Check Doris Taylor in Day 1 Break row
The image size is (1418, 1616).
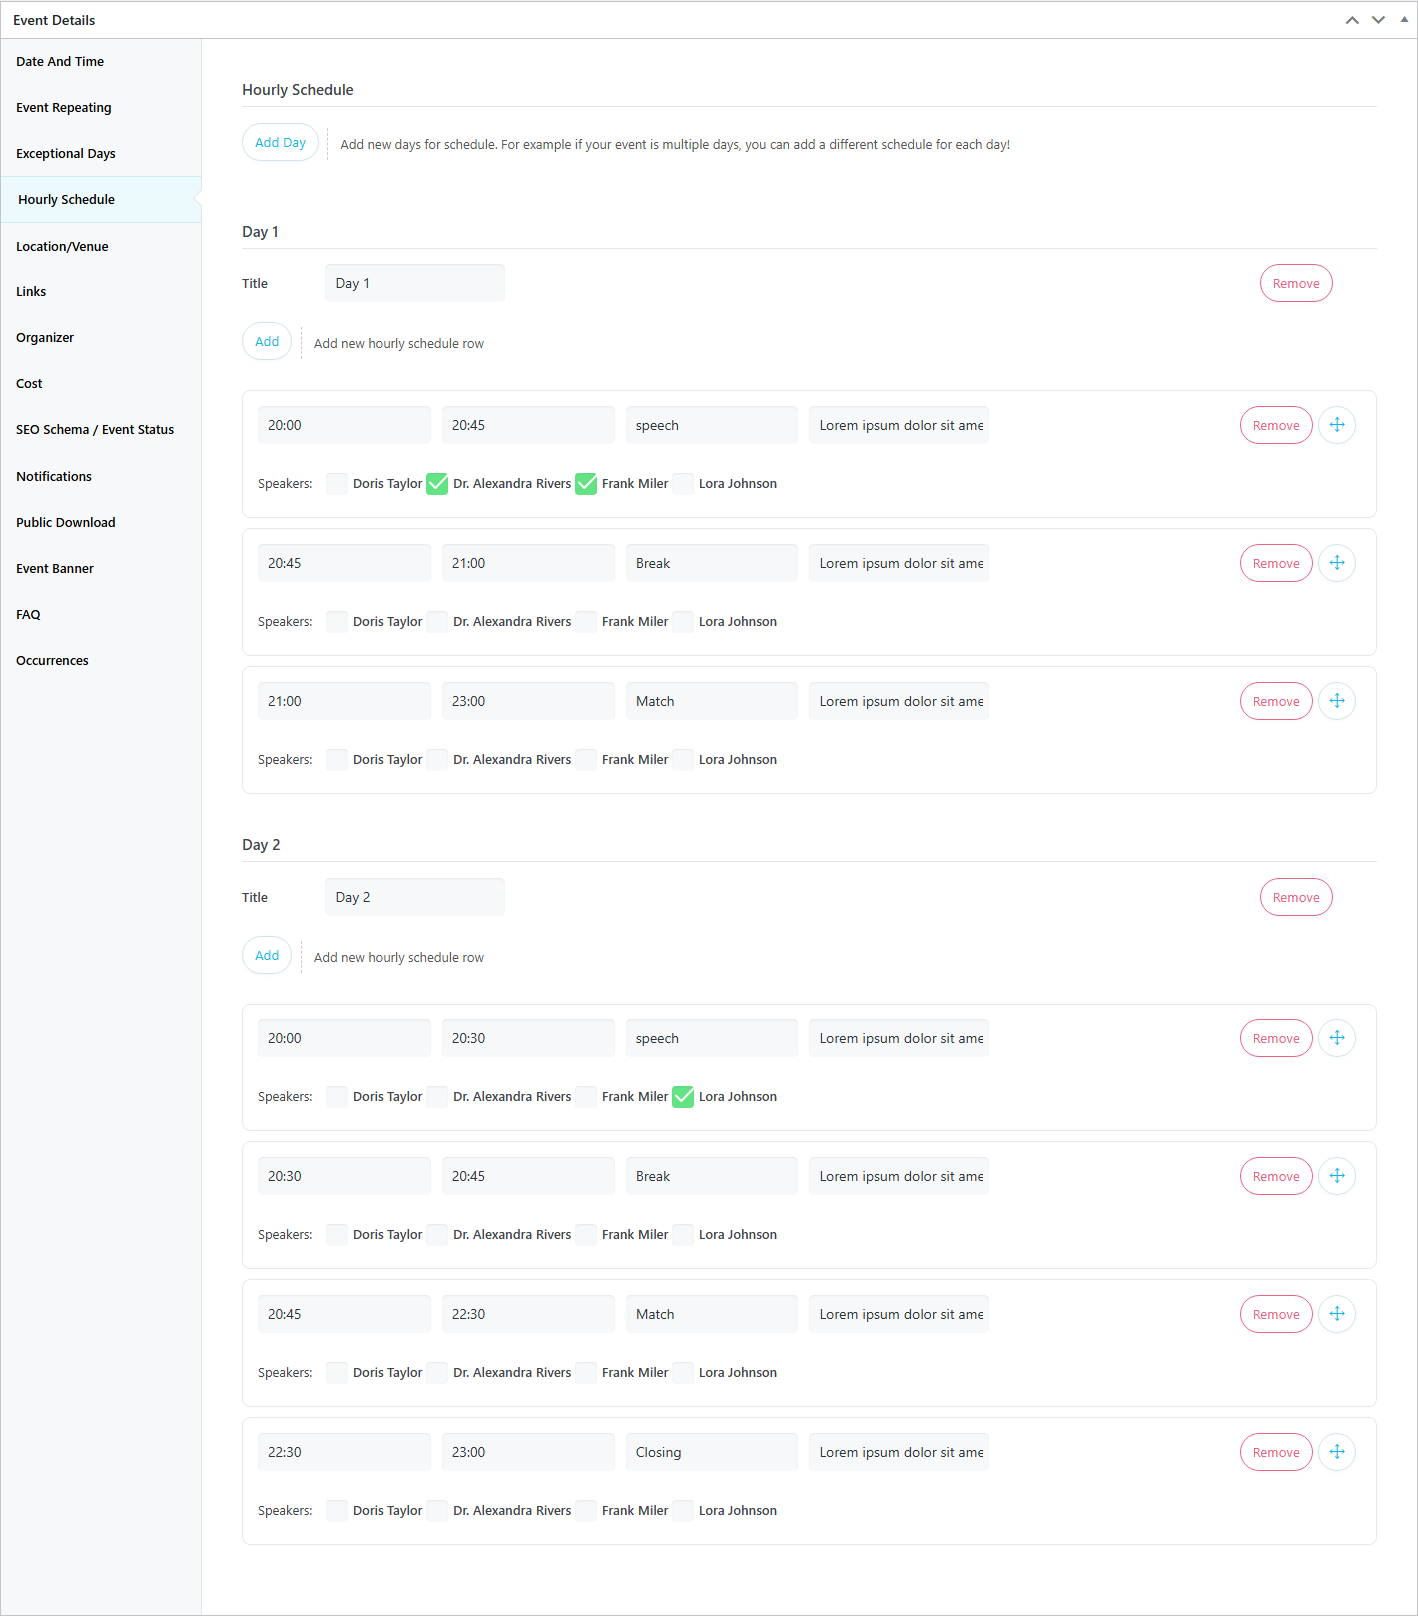coord(338,622)
